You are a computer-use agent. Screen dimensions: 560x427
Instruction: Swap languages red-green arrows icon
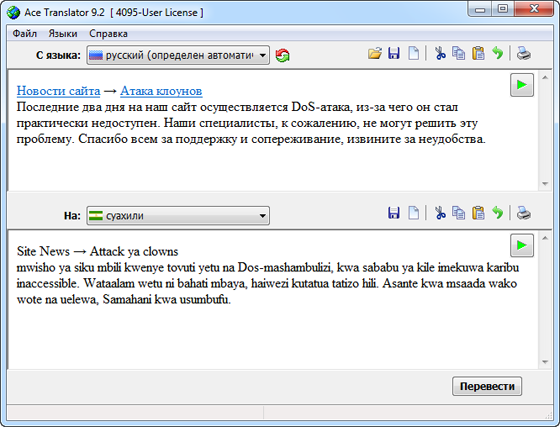(282, 56)
